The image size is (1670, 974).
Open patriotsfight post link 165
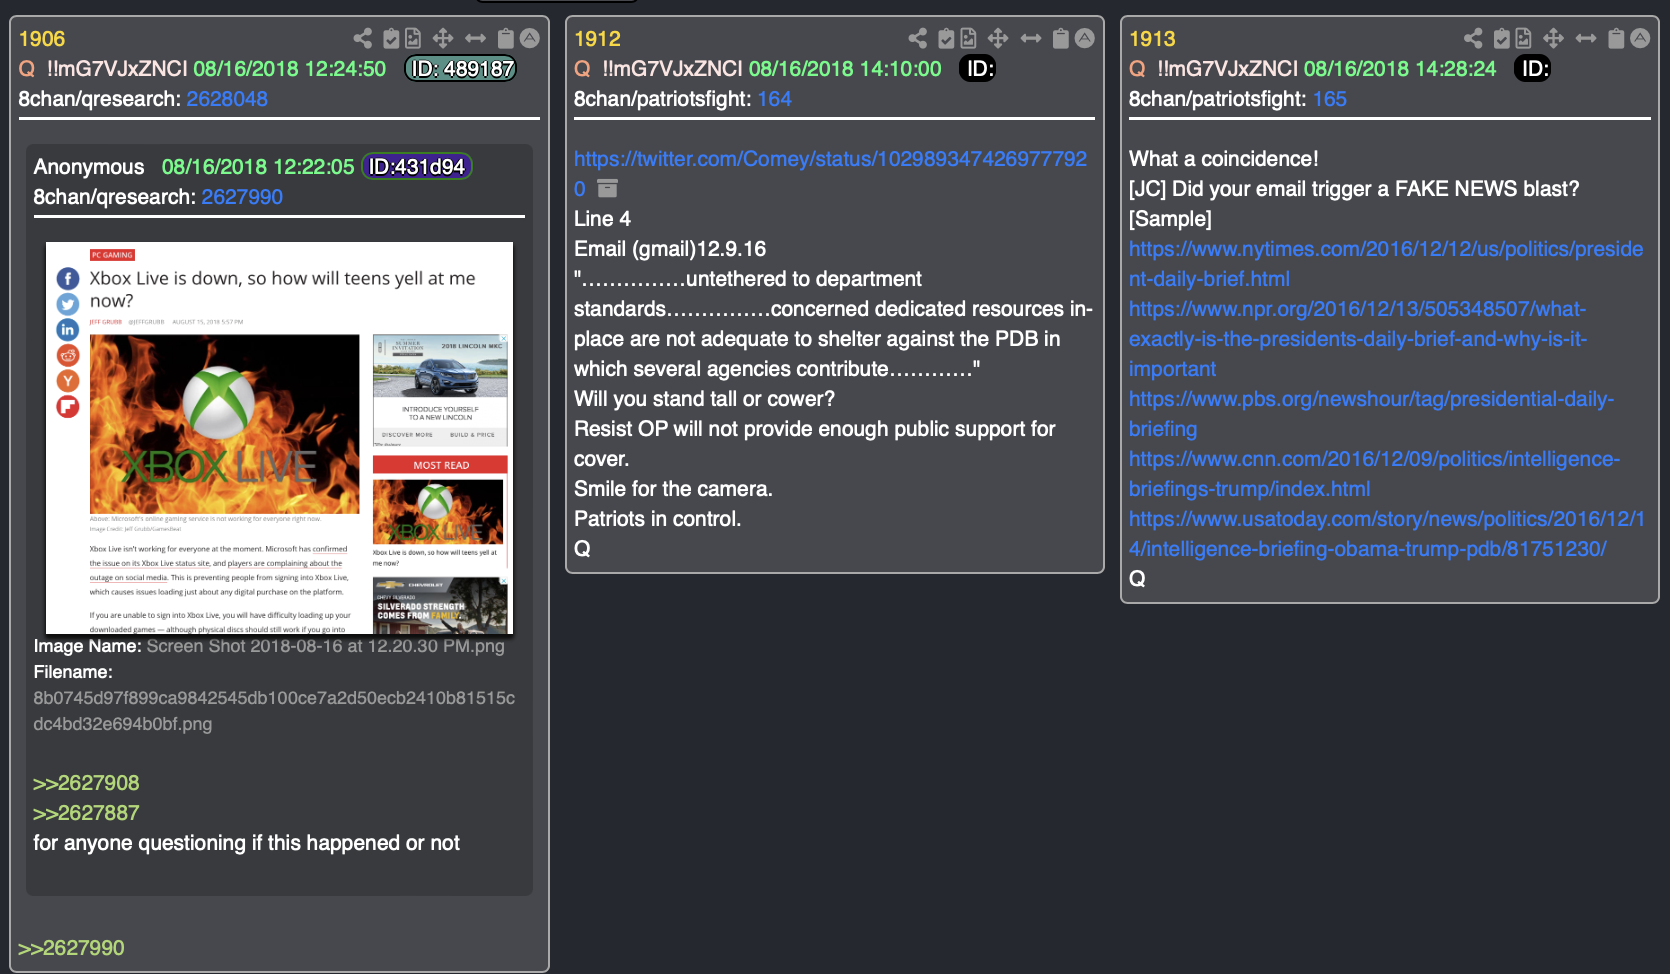(x=1330, y=99)
